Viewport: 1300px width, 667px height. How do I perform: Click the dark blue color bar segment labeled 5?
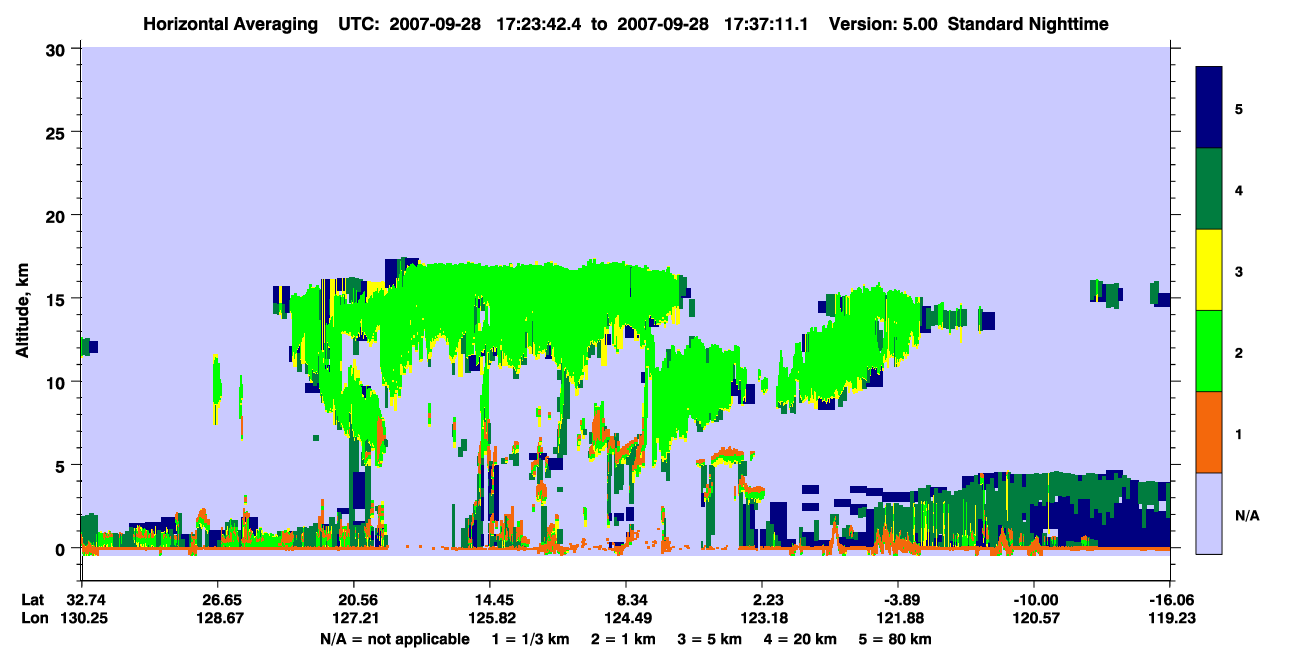point(1209,108)
